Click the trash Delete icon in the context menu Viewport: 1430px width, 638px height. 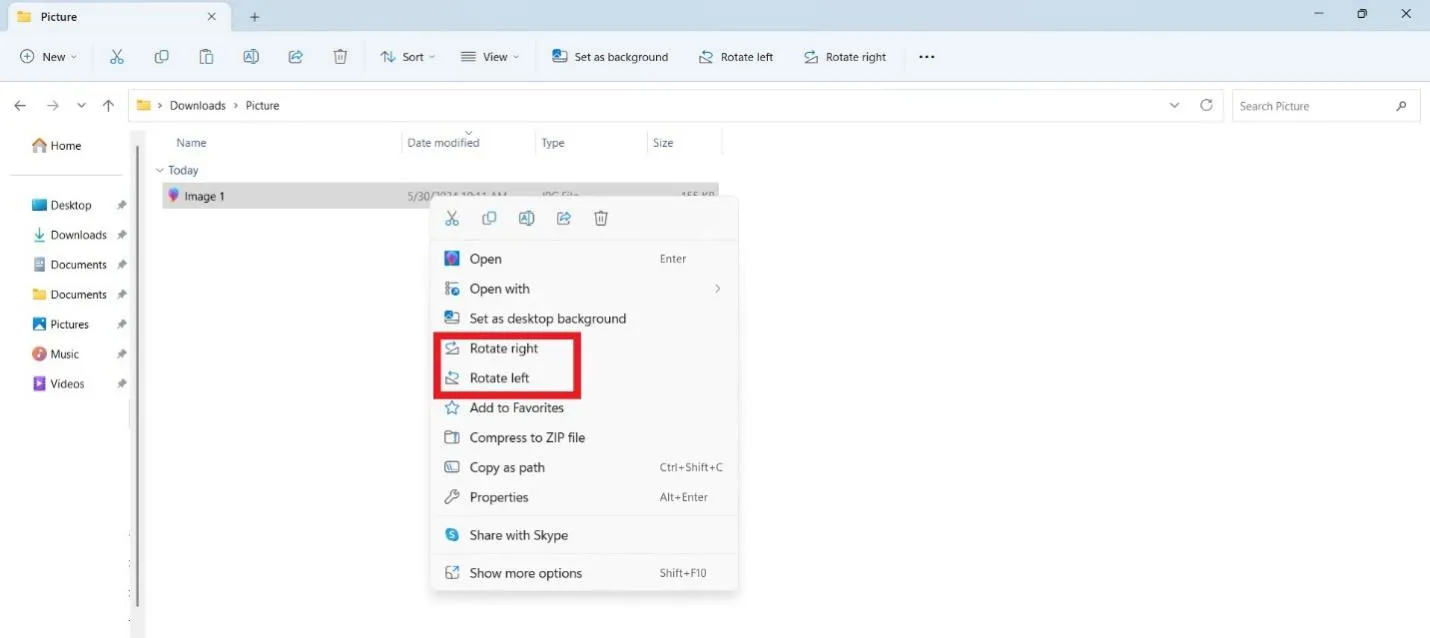click(600, 218)
